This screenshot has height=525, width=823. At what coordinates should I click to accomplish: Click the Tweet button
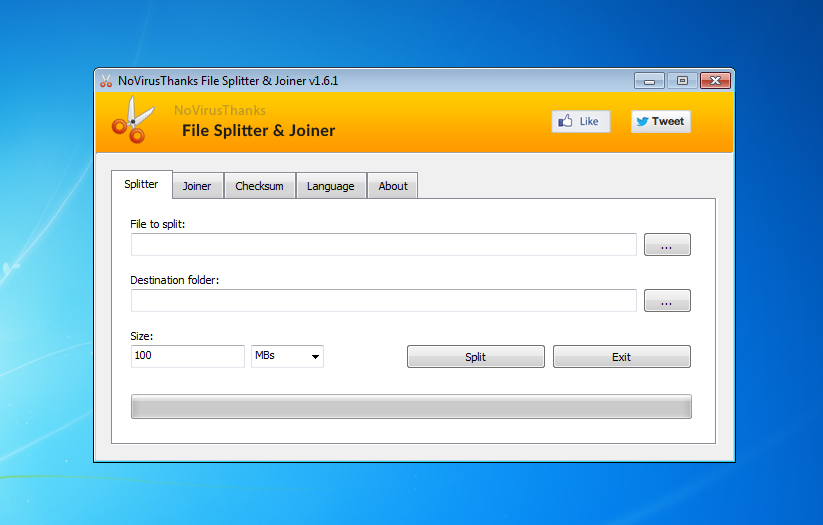(x=660, y=122)
